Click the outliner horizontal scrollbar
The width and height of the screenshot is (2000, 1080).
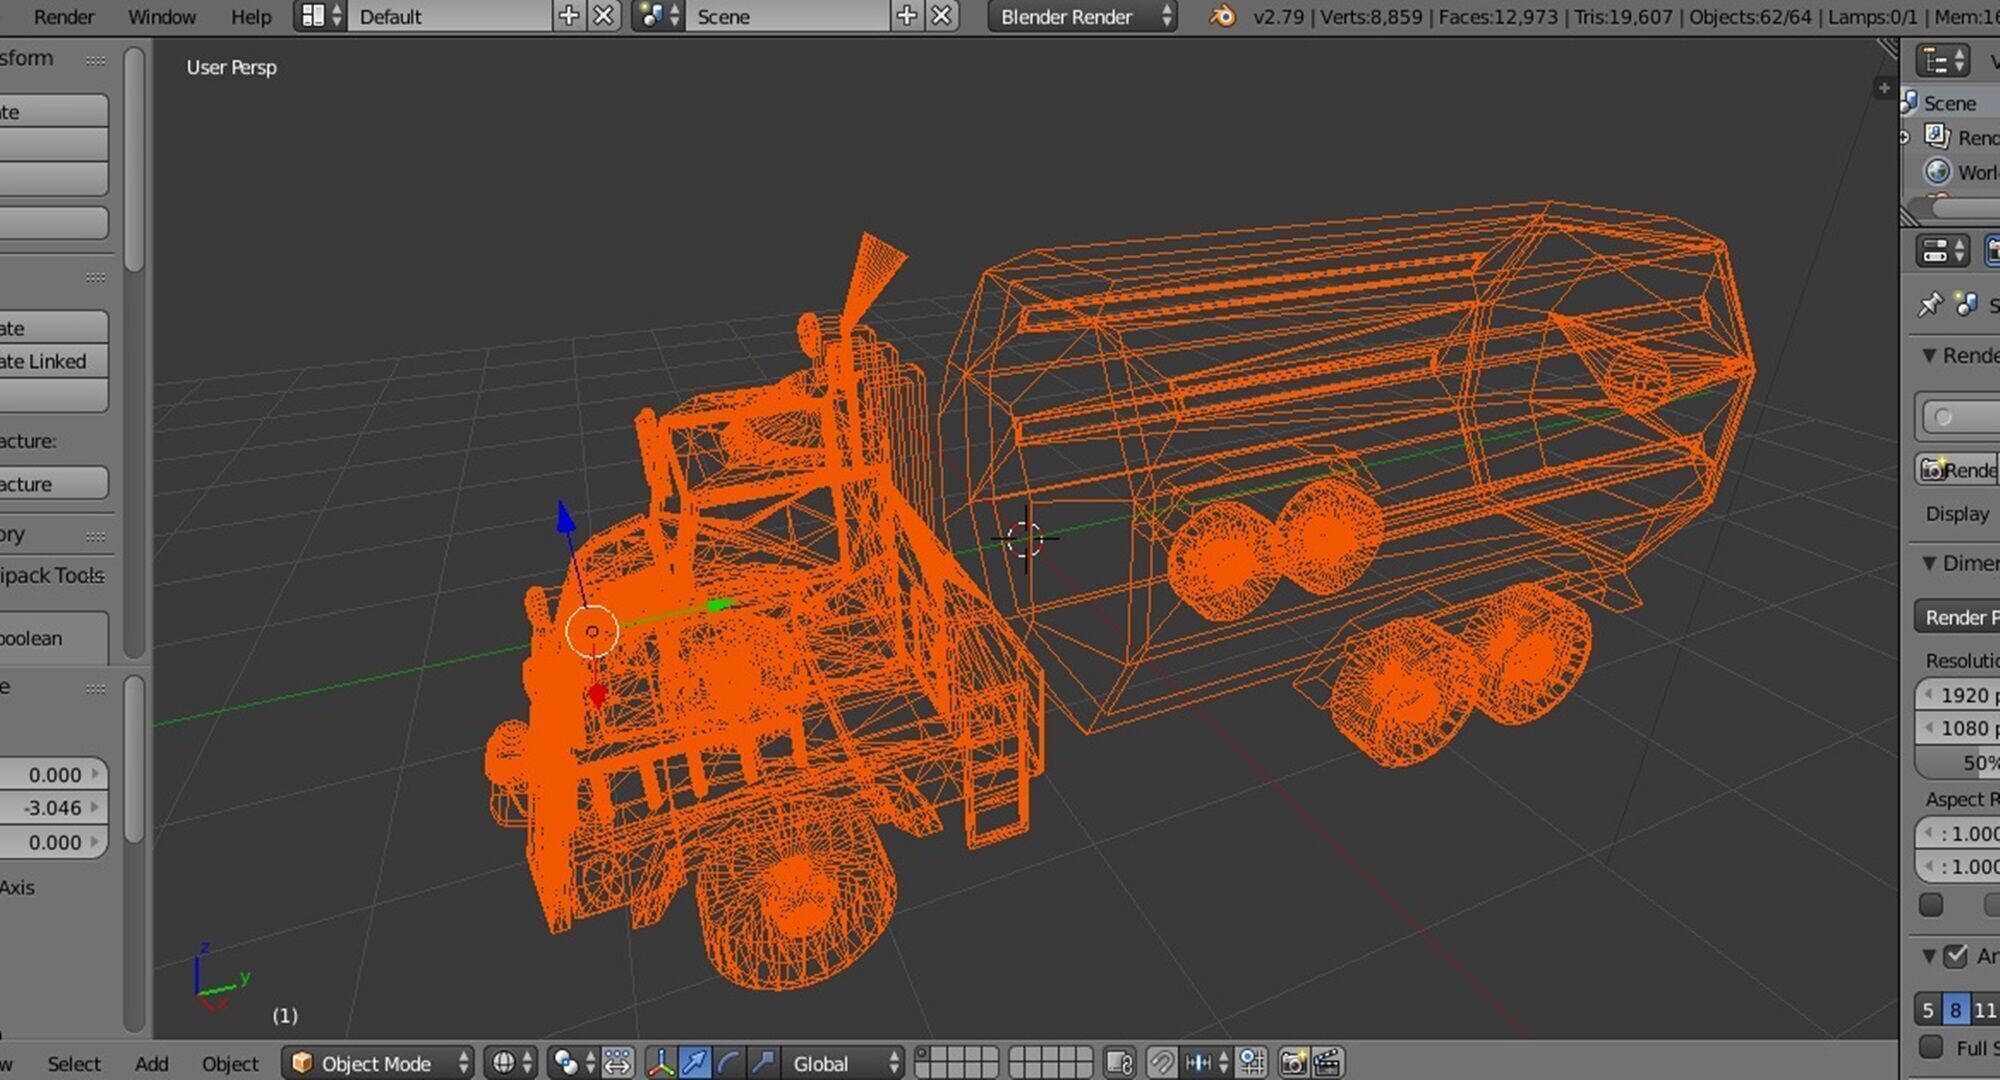(x=1965, y=208)
